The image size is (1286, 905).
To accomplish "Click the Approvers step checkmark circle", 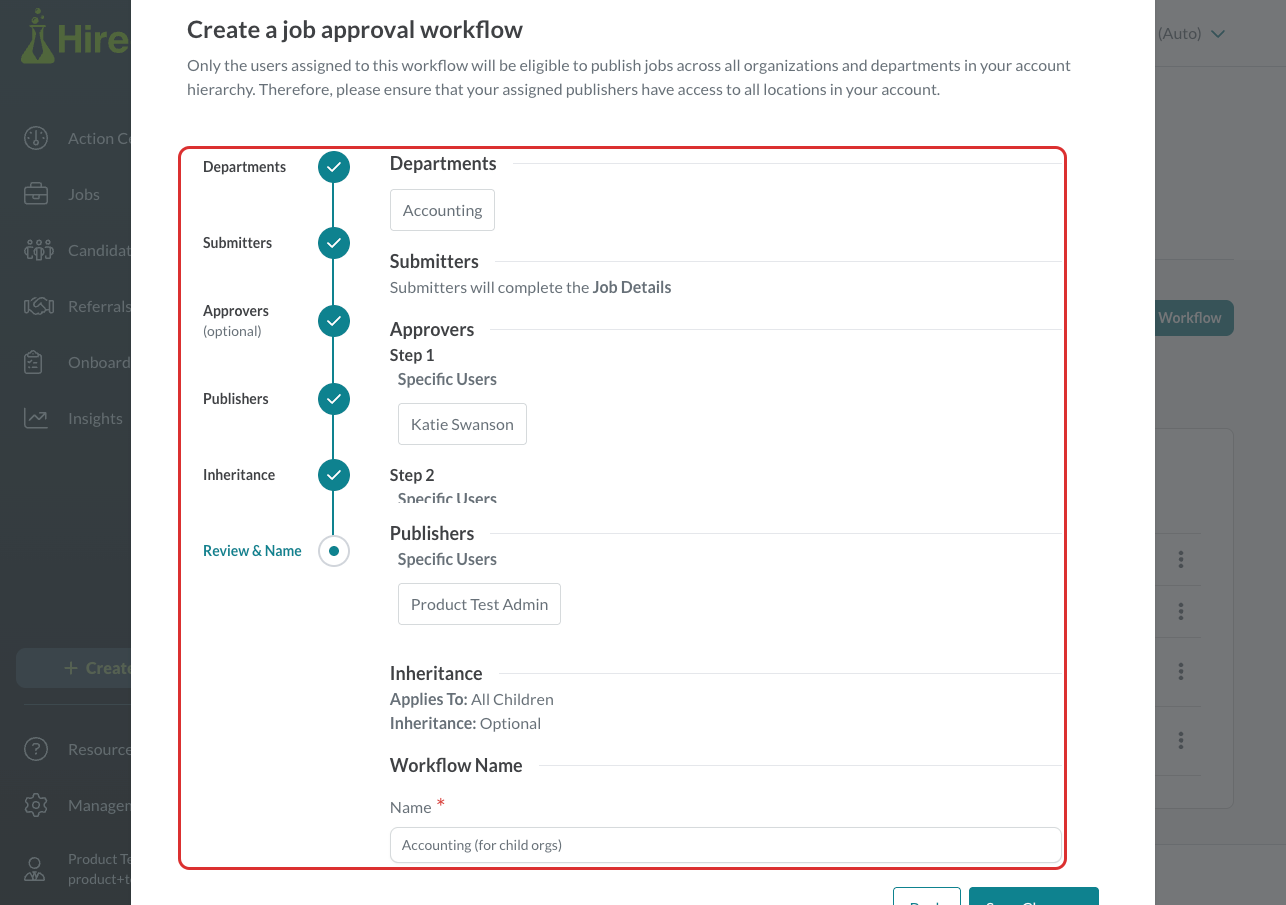I will click(x=334, y=321).
